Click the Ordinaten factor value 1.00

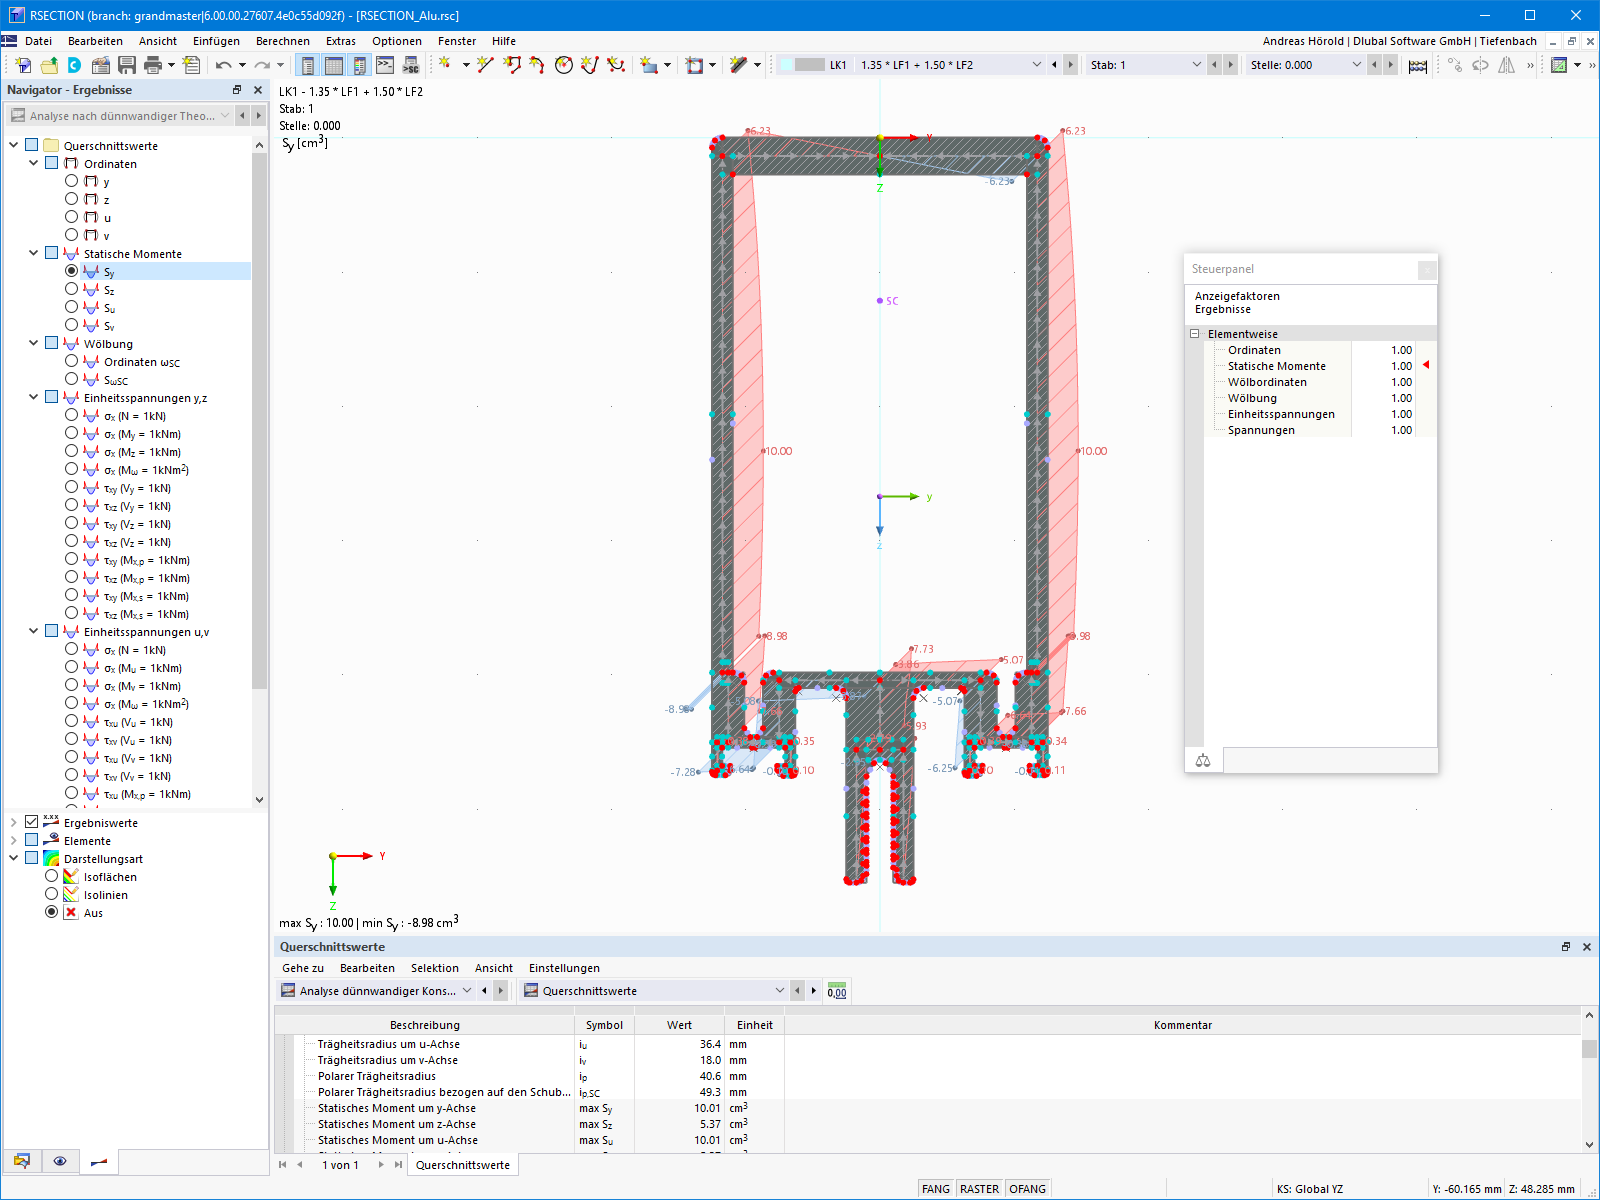tap(1401, 350)
